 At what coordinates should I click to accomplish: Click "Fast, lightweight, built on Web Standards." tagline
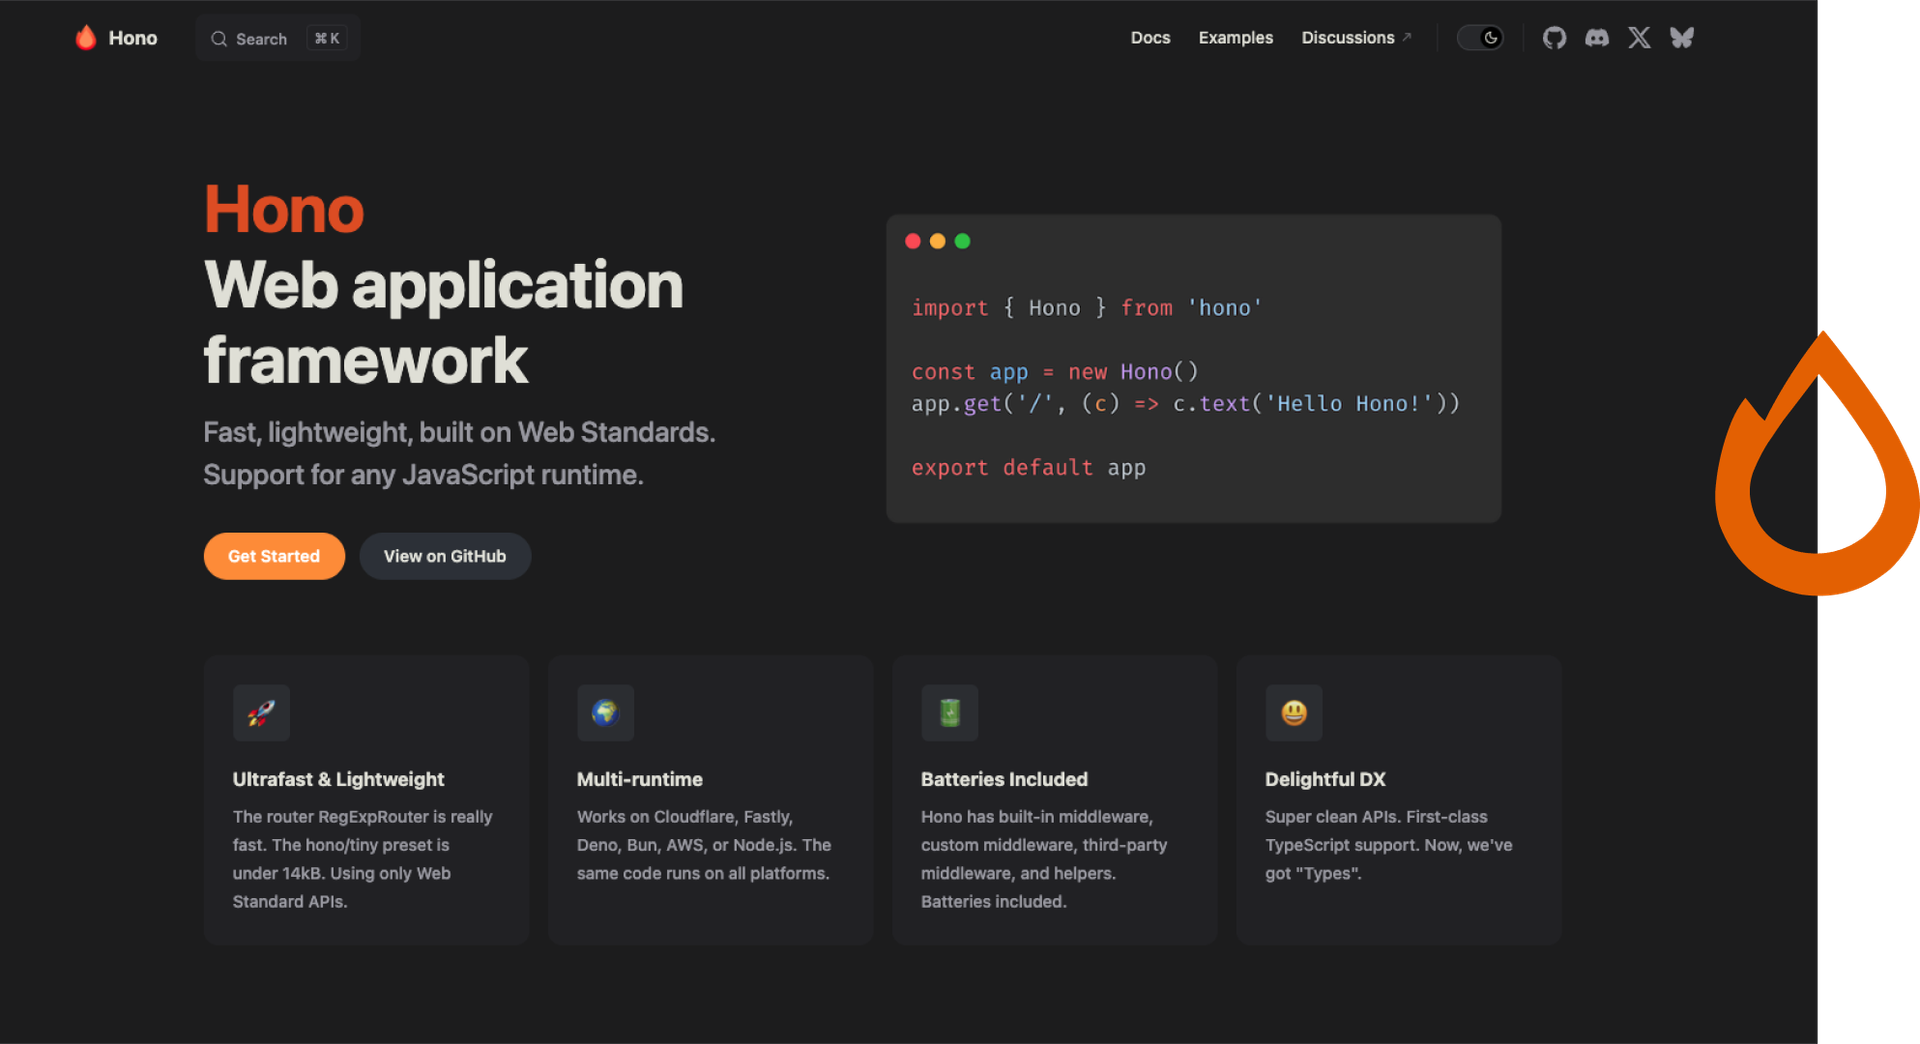point(459,432)
